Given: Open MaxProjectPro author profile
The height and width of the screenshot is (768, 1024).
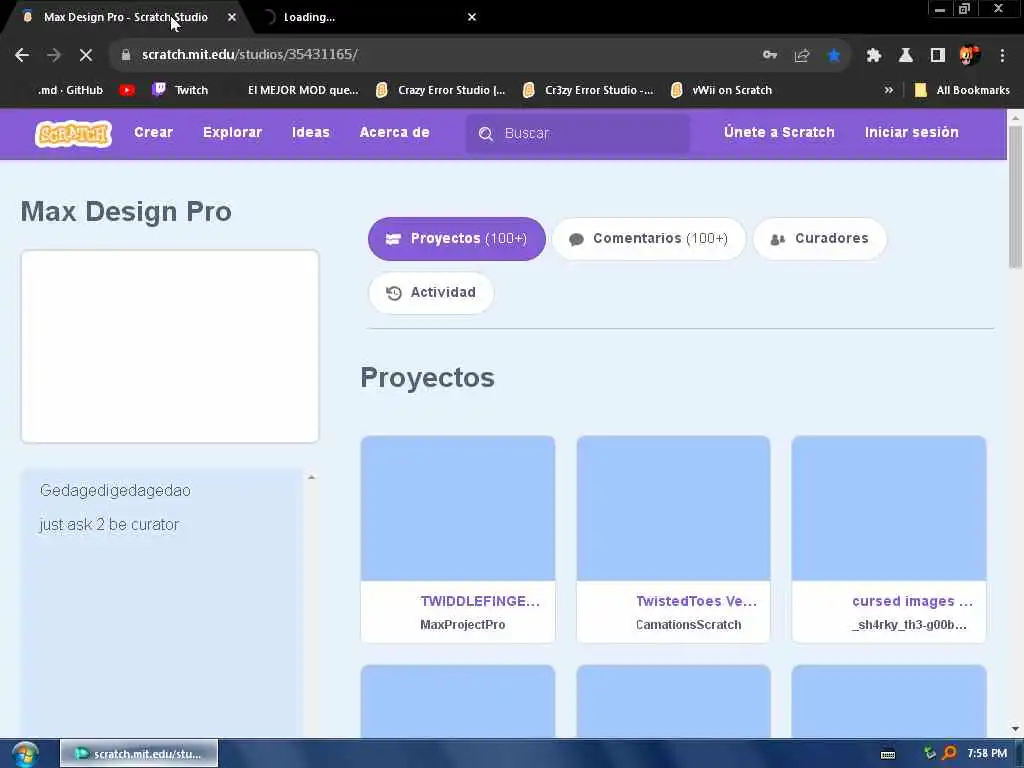Looking at the screenshot, I should coord(462,625).
